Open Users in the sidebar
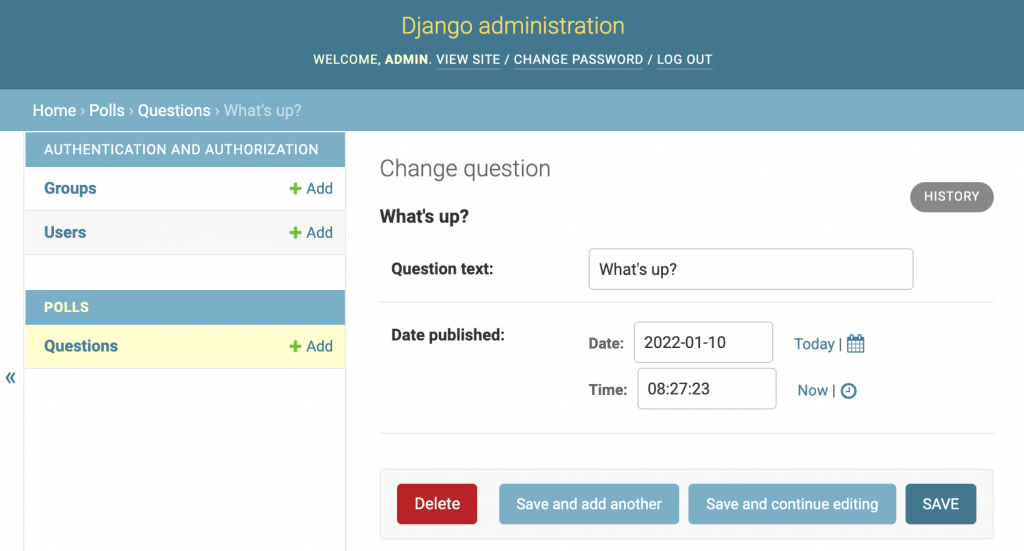This screenshot has height=551, width=1024. pyautogui.click(x=65, y=232)
